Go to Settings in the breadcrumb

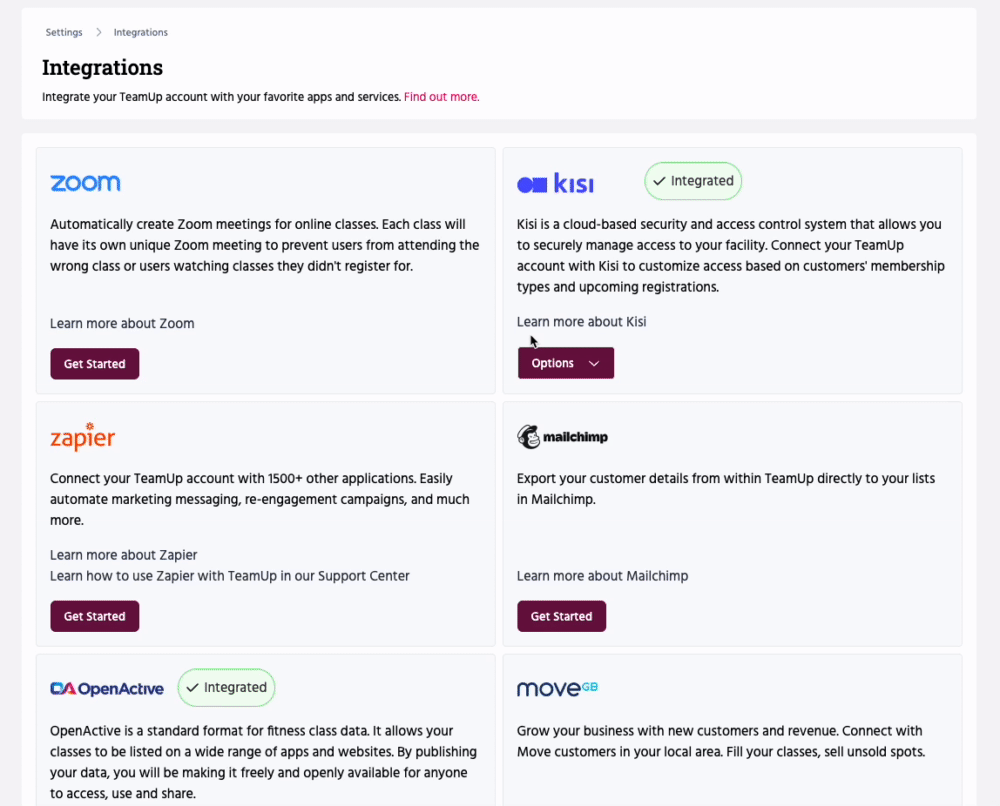[64, 32]
